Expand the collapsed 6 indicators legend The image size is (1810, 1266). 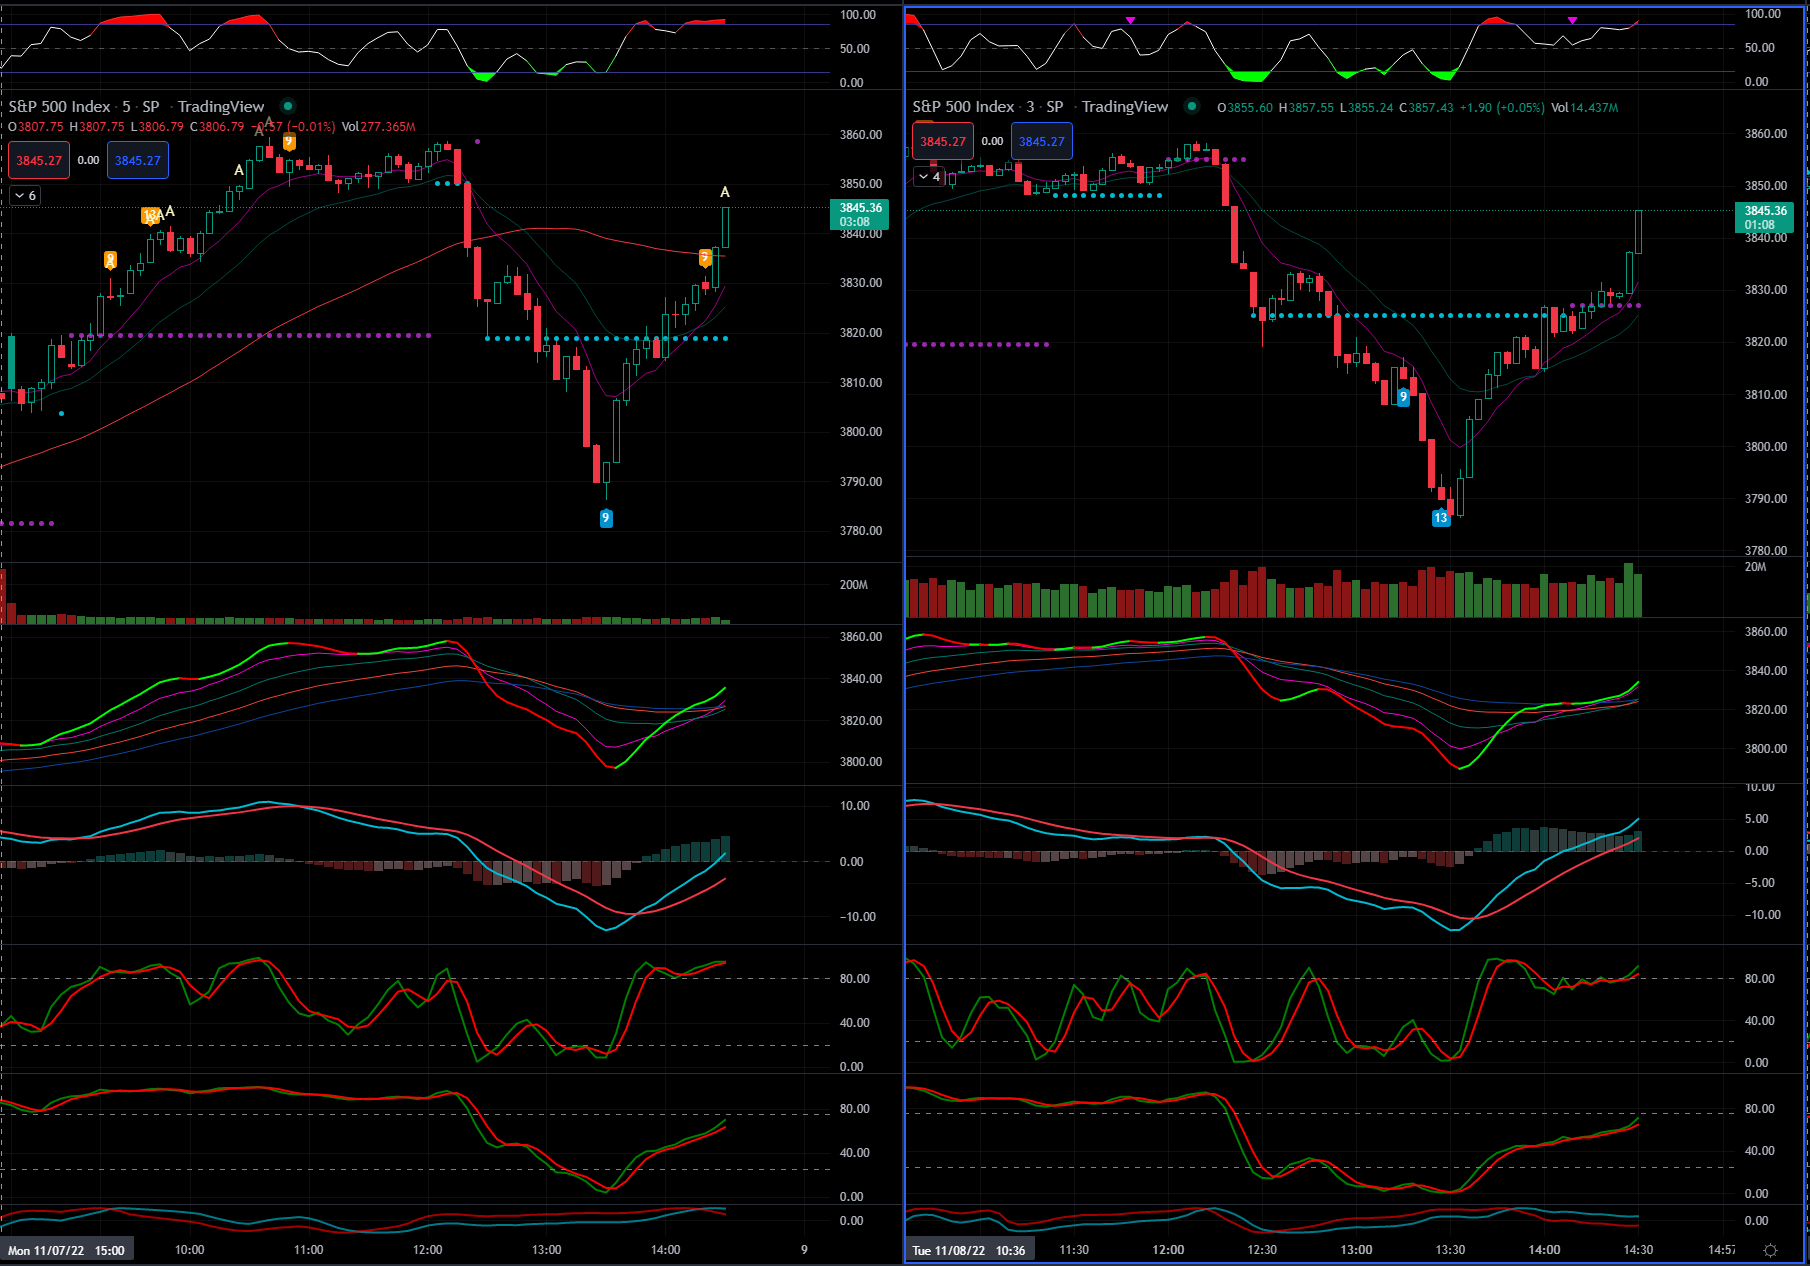coord(25,196)
